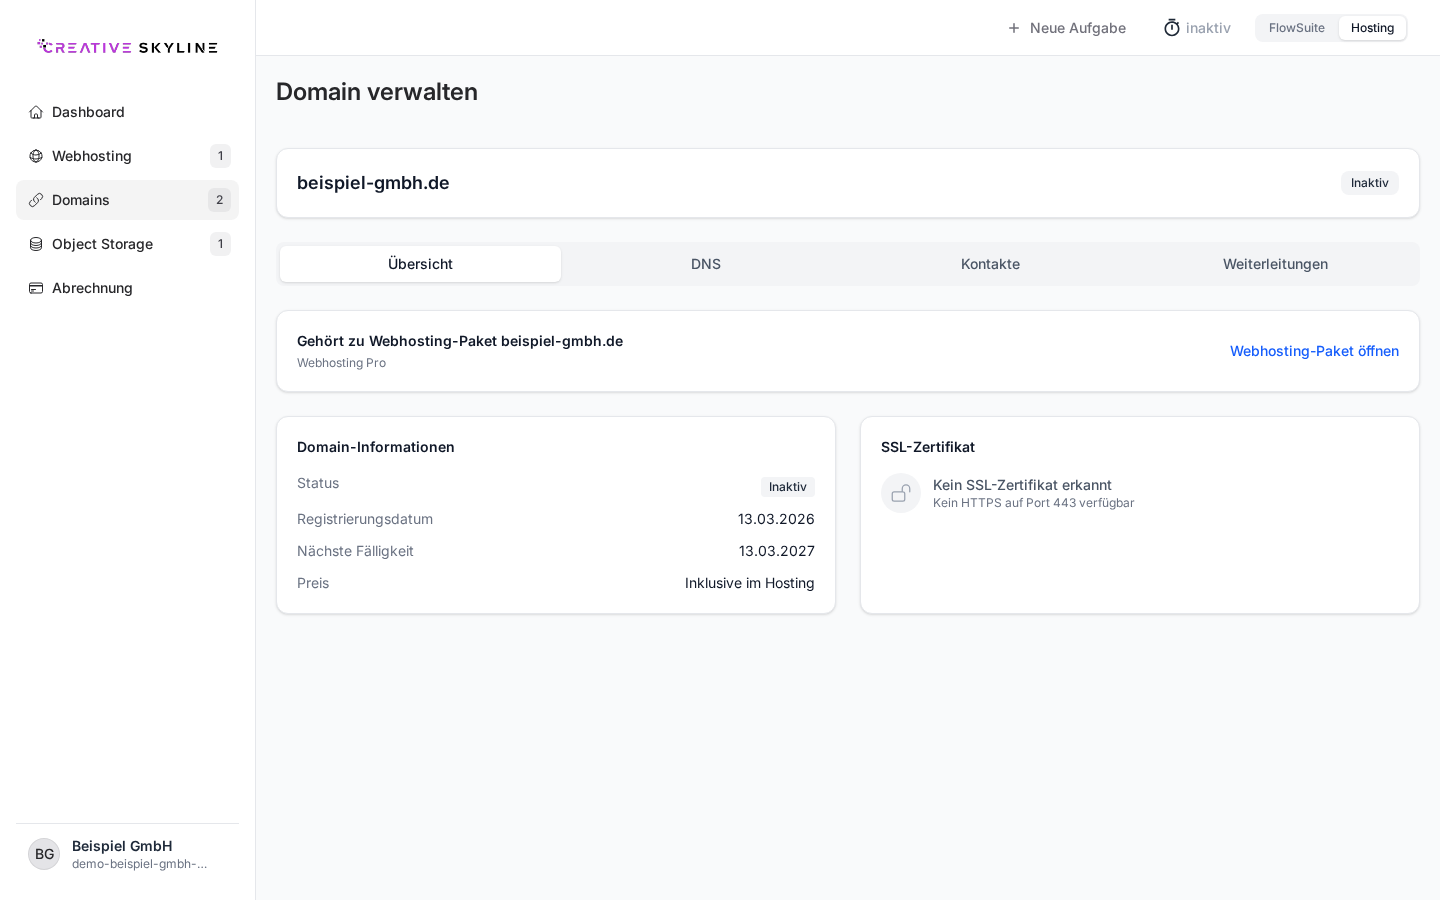Viewport: 1440px width, 900px height.
Task: Click Gehört zu Webhosting-Paket heading
Action: tap(460, 341)
